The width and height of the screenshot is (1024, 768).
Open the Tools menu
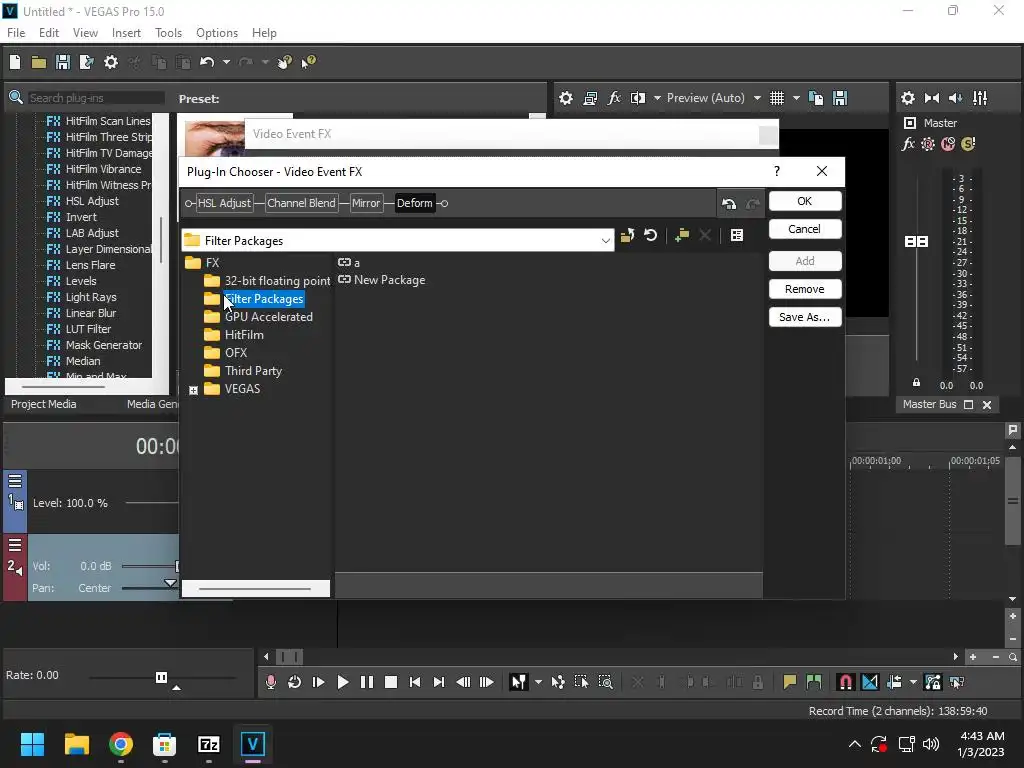coord(168,33)
